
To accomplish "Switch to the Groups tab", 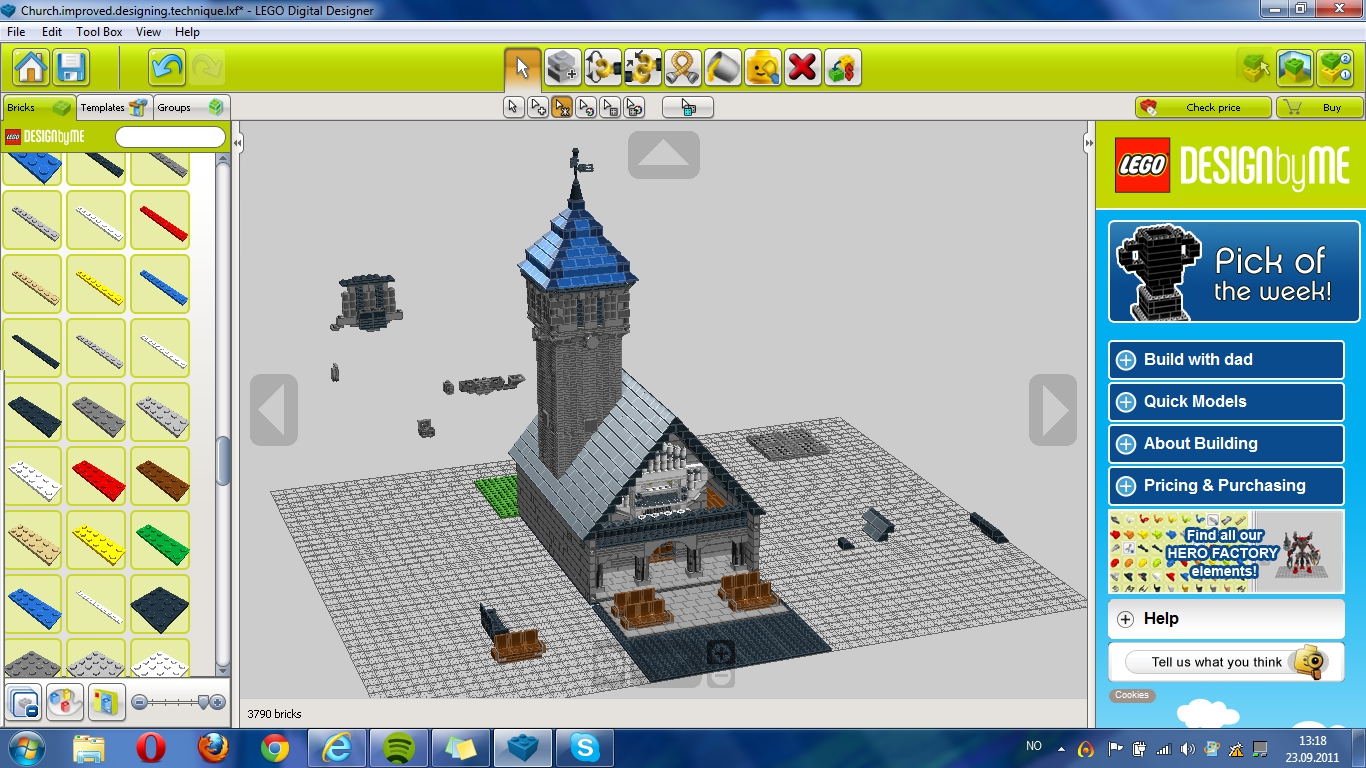I will [191, 107].
